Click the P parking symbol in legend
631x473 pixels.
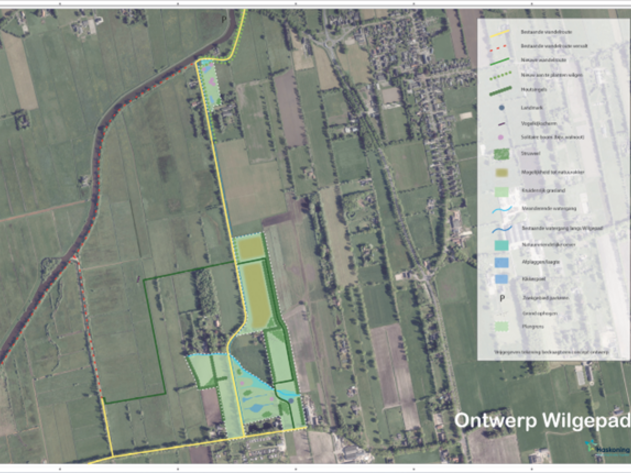click(x=502, y=299)
